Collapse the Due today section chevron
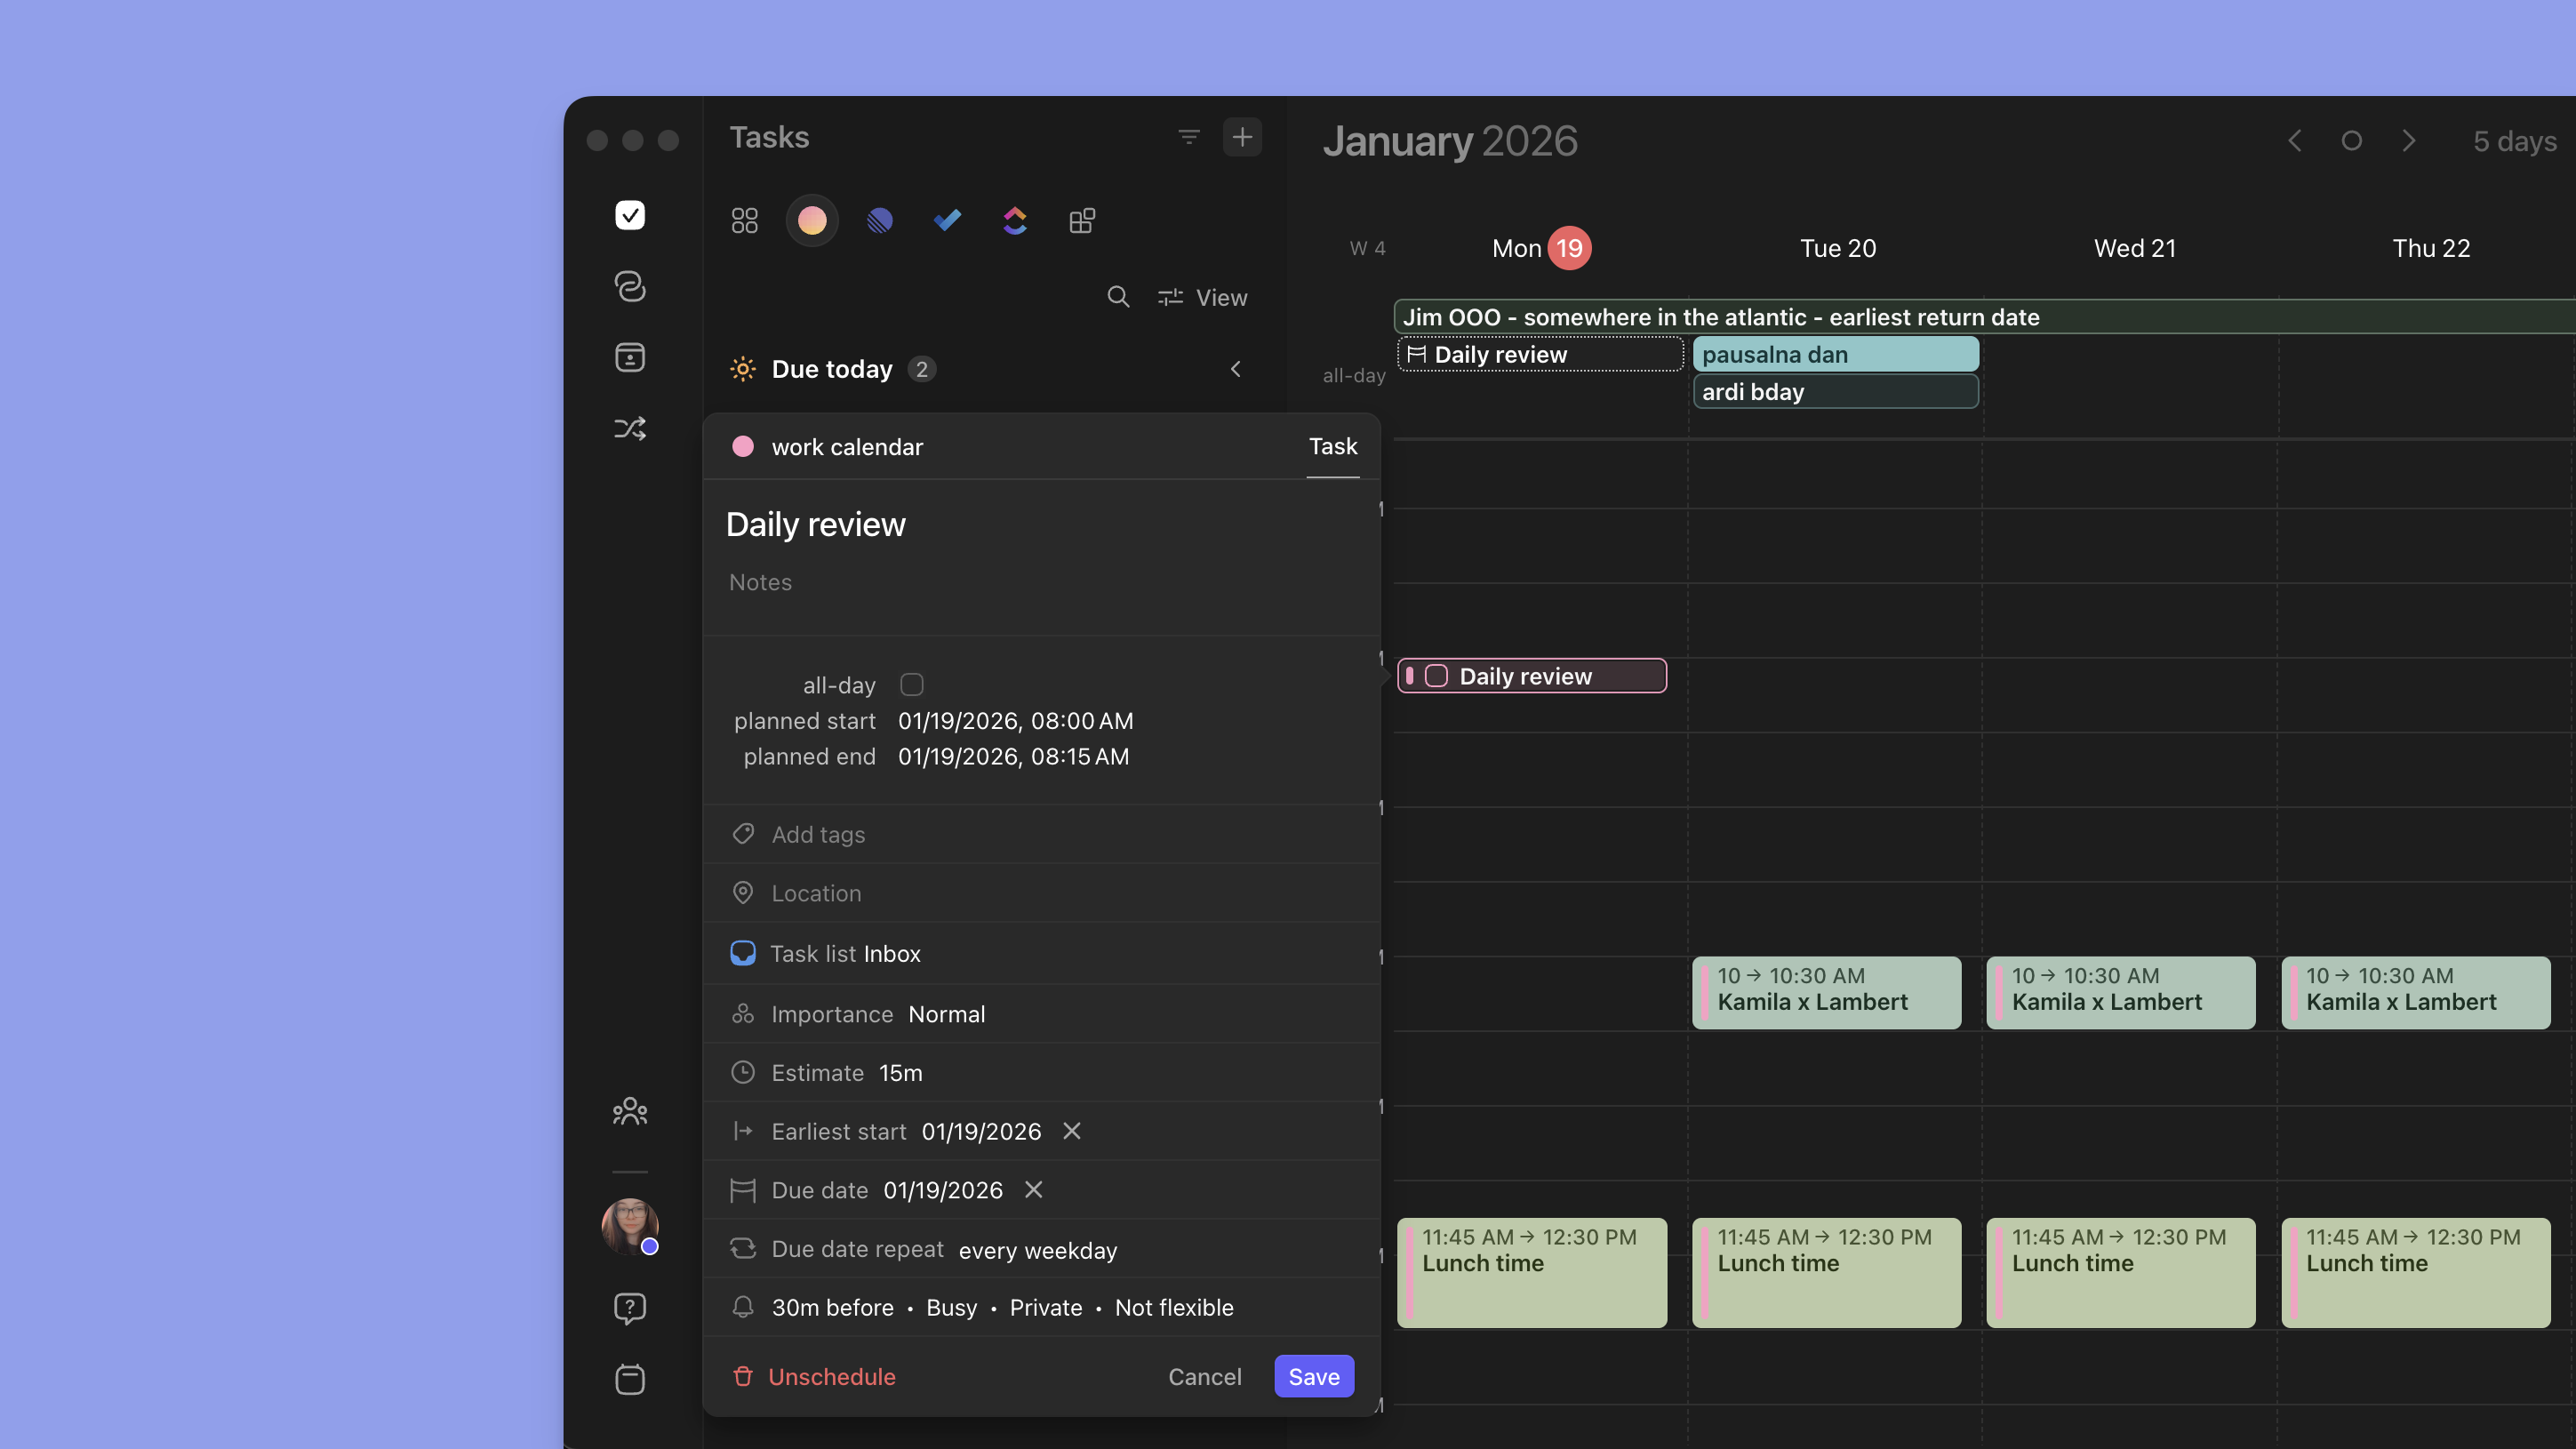2576x1449 pixels. [1236, 369]
